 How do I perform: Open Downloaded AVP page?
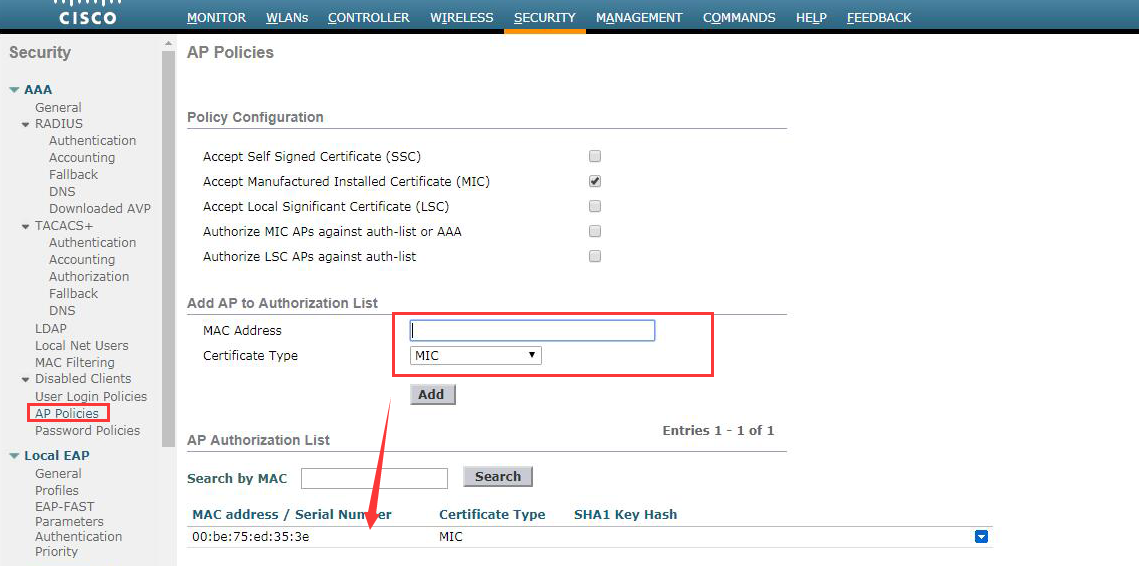(x=100, y=209)
